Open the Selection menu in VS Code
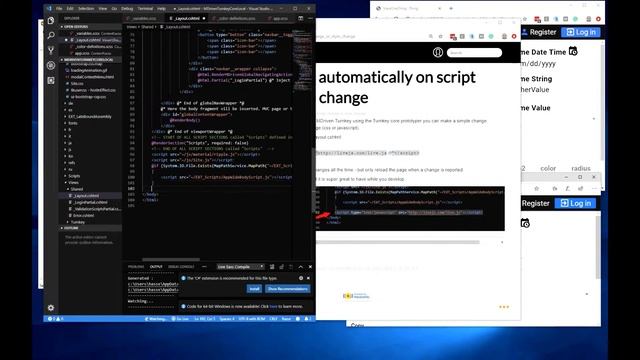Image resolution: width=640 pixels, height=360 pixels. coord(86,9)
